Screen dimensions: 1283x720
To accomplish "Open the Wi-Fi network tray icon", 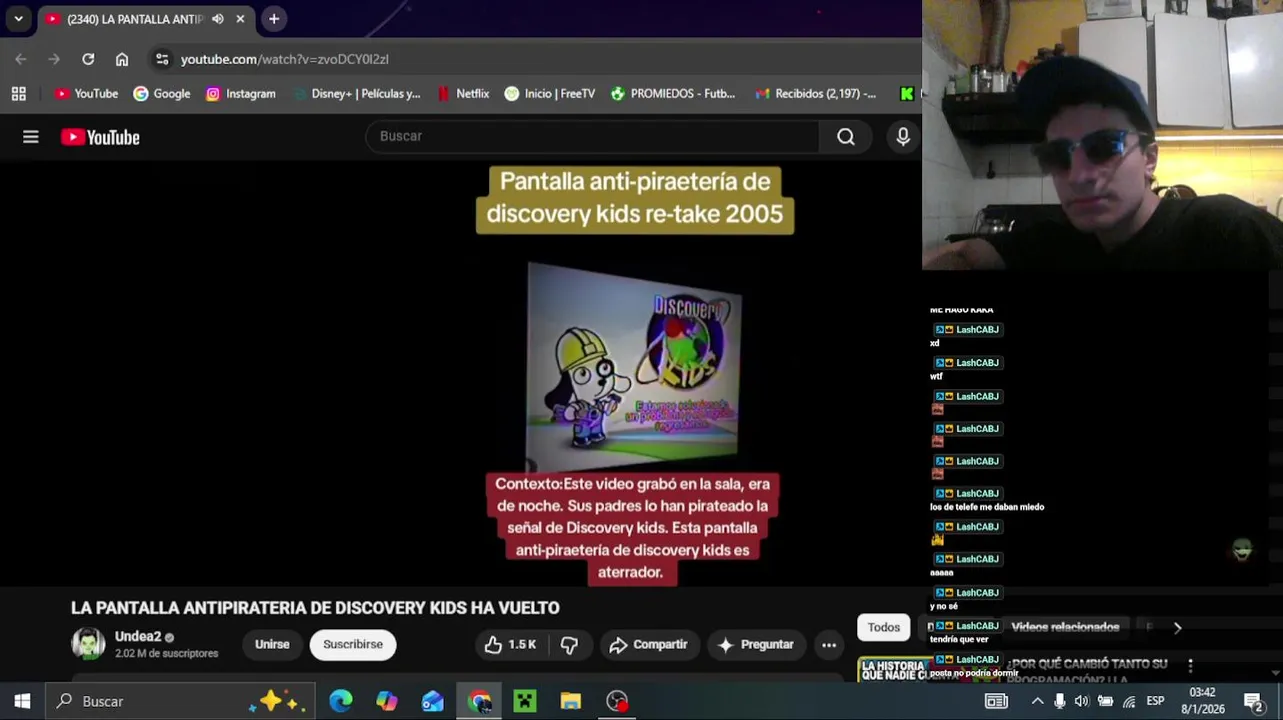I will 1129,701.
